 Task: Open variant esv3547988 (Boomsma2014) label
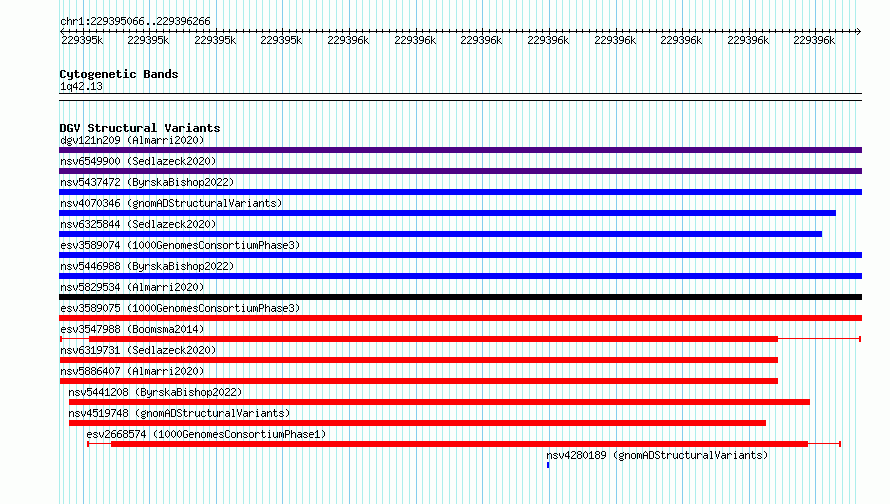click(132, 329)
